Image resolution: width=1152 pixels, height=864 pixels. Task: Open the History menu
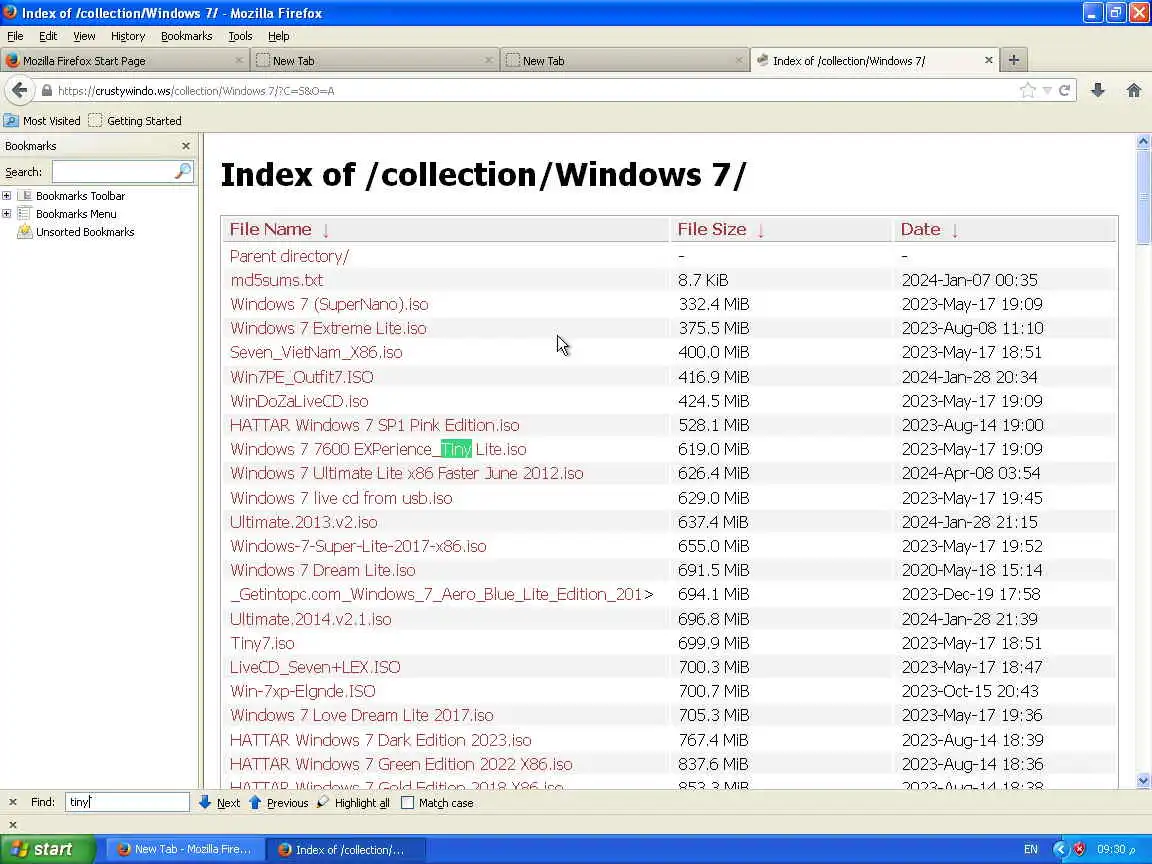click(x=128, y=36)
